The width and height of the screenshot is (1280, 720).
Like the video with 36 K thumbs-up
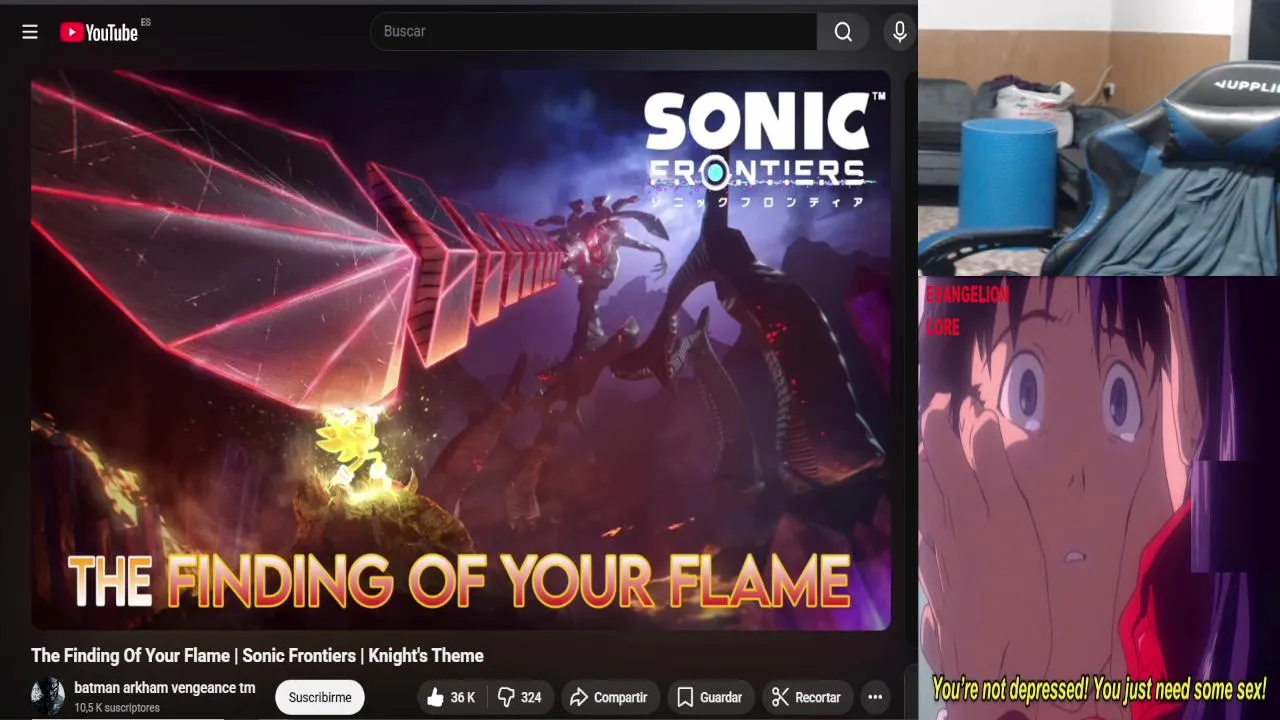point(451,697)
